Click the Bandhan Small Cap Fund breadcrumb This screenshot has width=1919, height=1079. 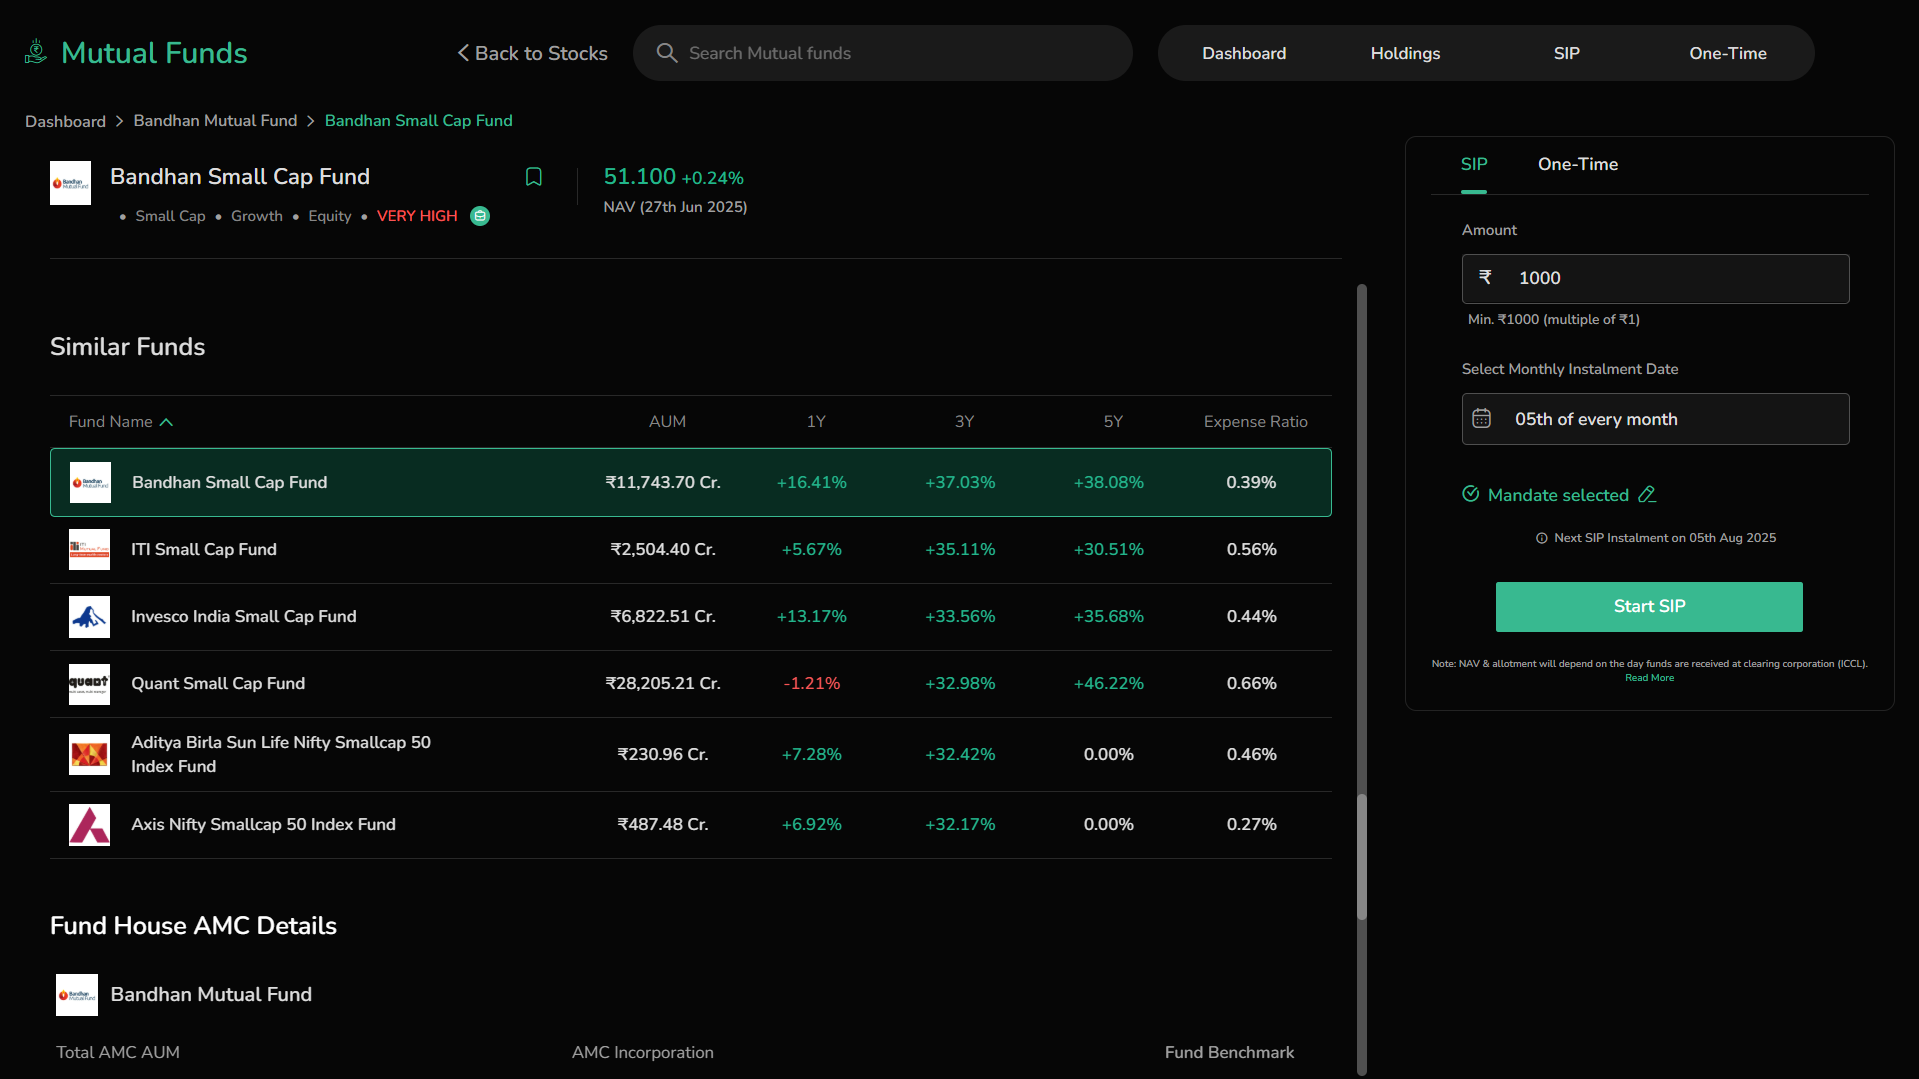(x=418, y=121)
